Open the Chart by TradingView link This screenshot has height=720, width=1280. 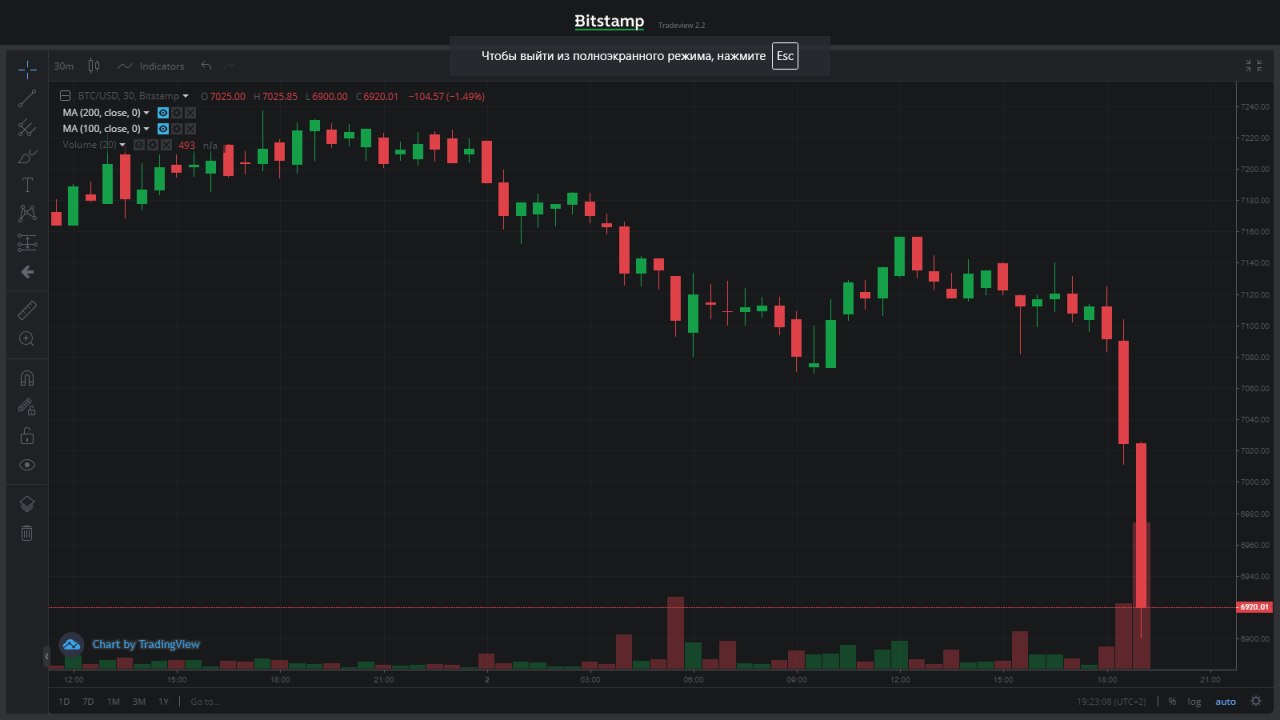pos(146,644)
